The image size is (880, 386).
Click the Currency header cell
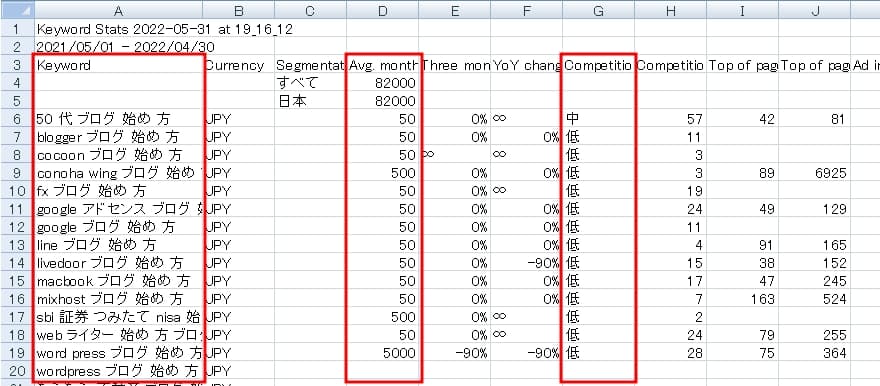point(239,65)
